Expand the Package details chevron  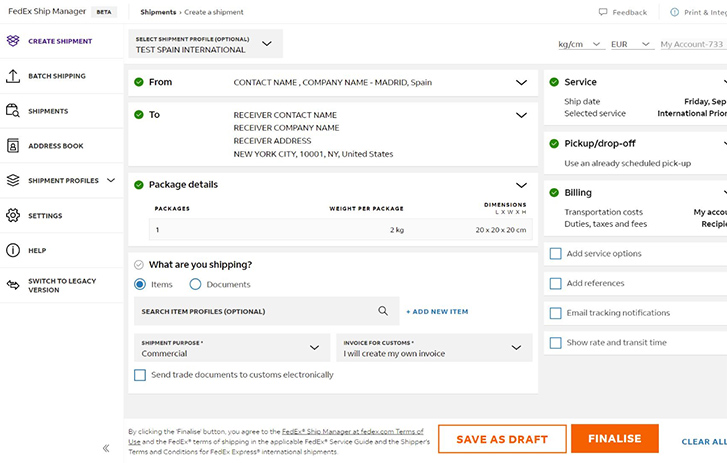coord(521,185)
